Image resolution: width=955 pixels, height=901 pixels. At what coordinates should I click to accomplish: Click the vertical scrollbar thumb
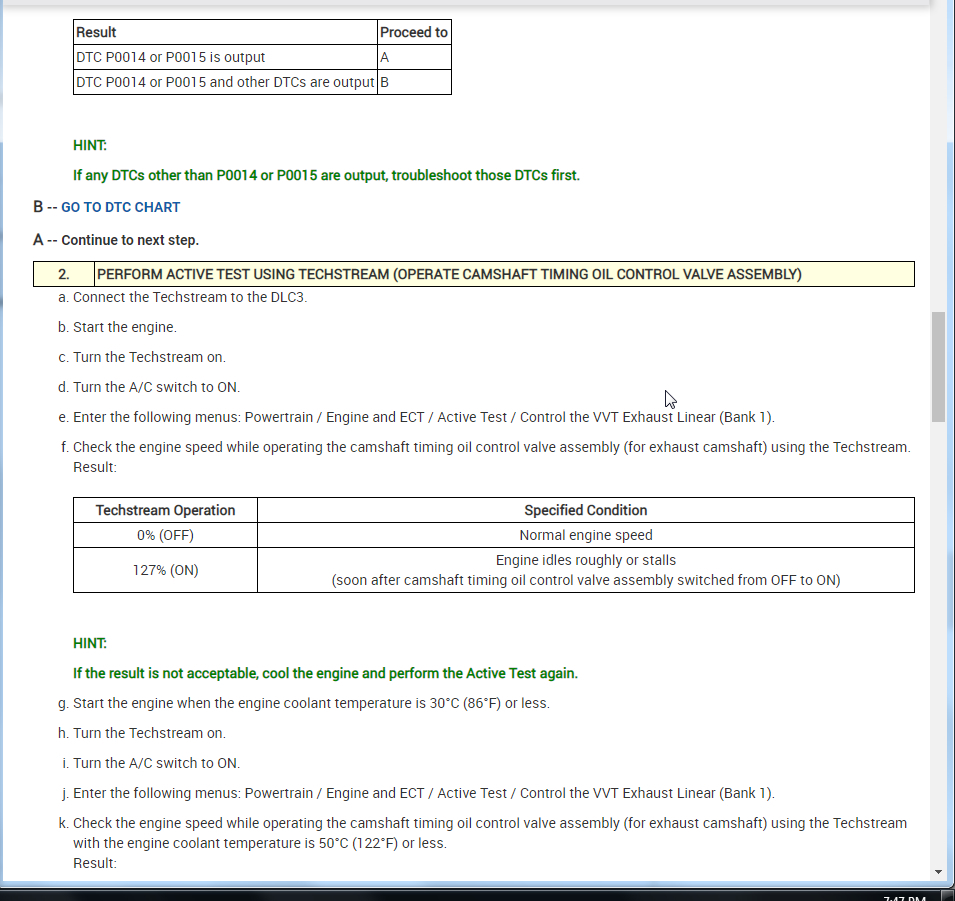pyautogui.click(x=938, y=367)
